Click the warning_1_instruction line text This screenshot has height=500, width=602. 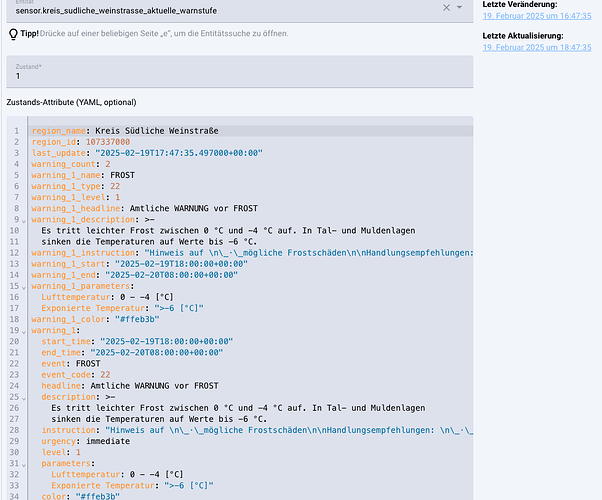click(x=250, y=252)
